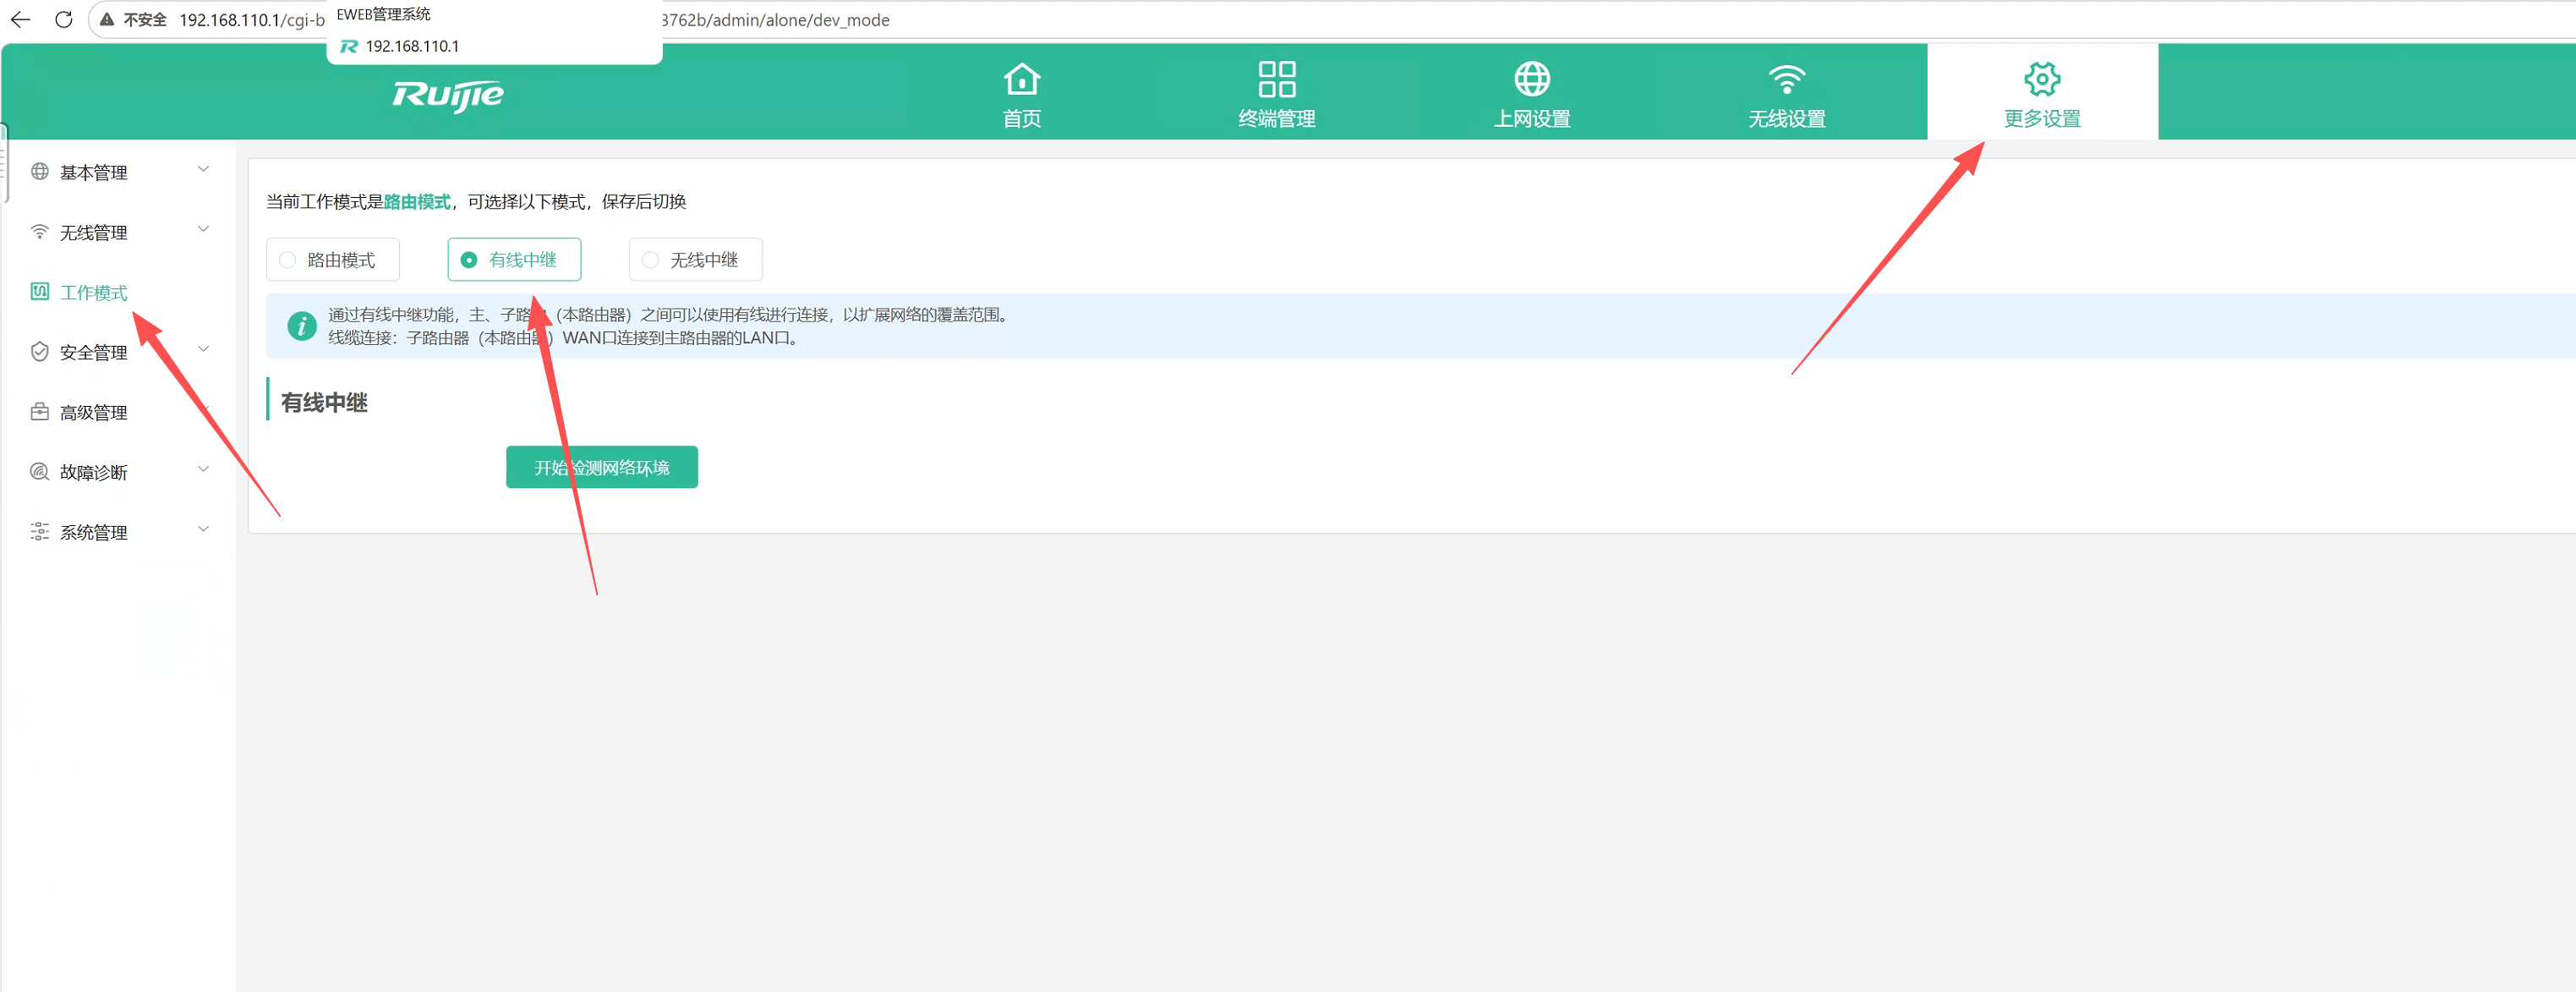Expand the 系统管理 chevron

click(203, 530)
